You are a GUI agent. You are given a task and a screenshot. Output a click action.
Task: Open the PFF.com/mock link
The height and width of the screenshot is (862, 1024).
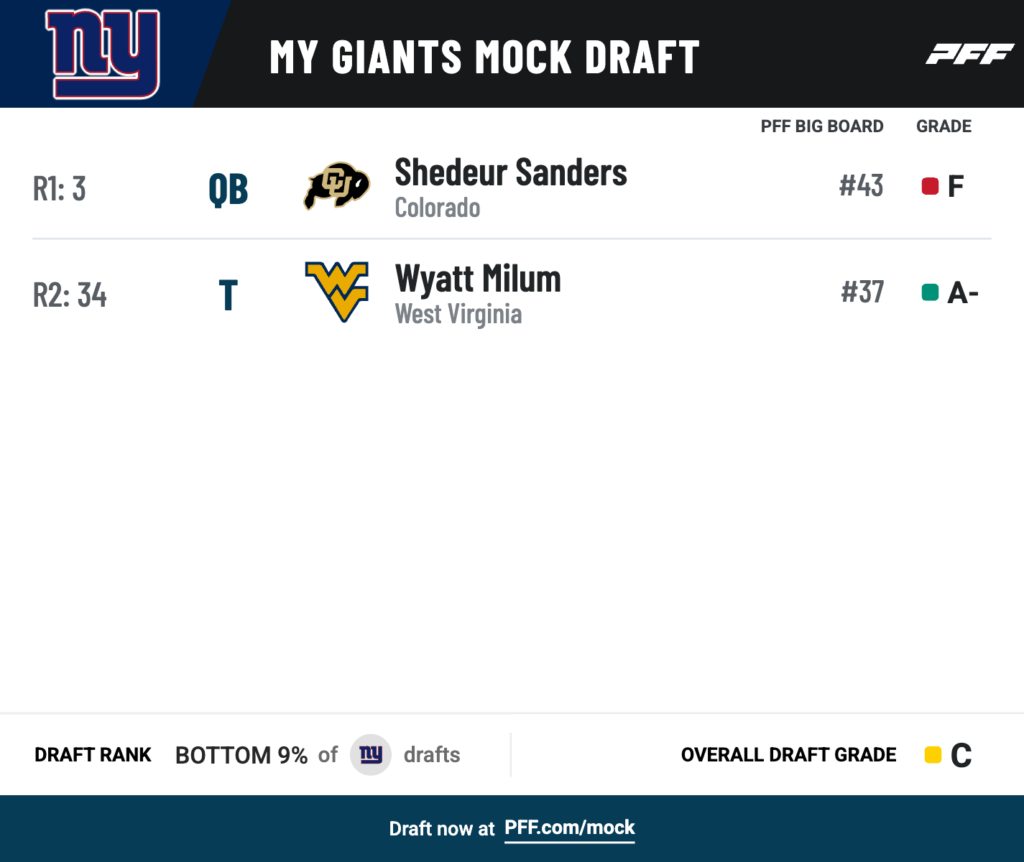569,828
